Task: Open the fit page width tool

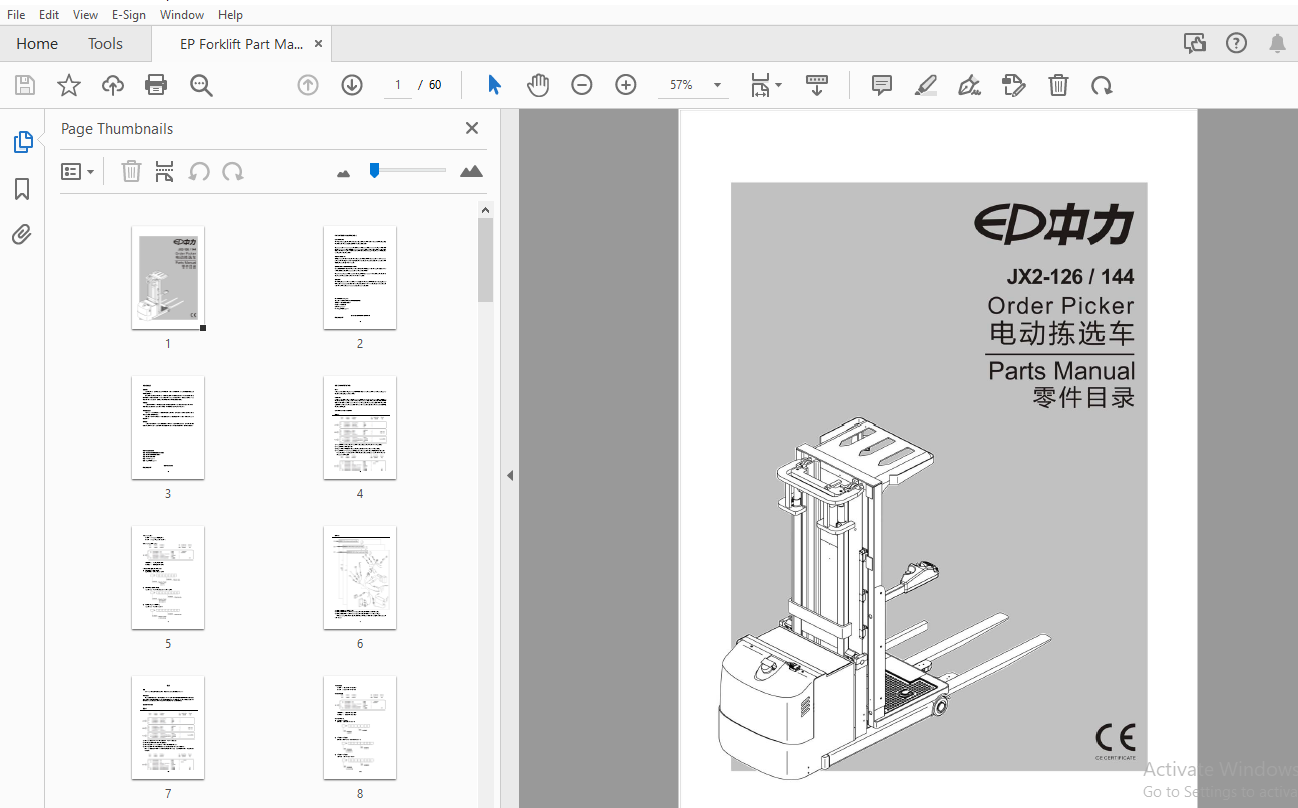Action: (x=761, y=86)
